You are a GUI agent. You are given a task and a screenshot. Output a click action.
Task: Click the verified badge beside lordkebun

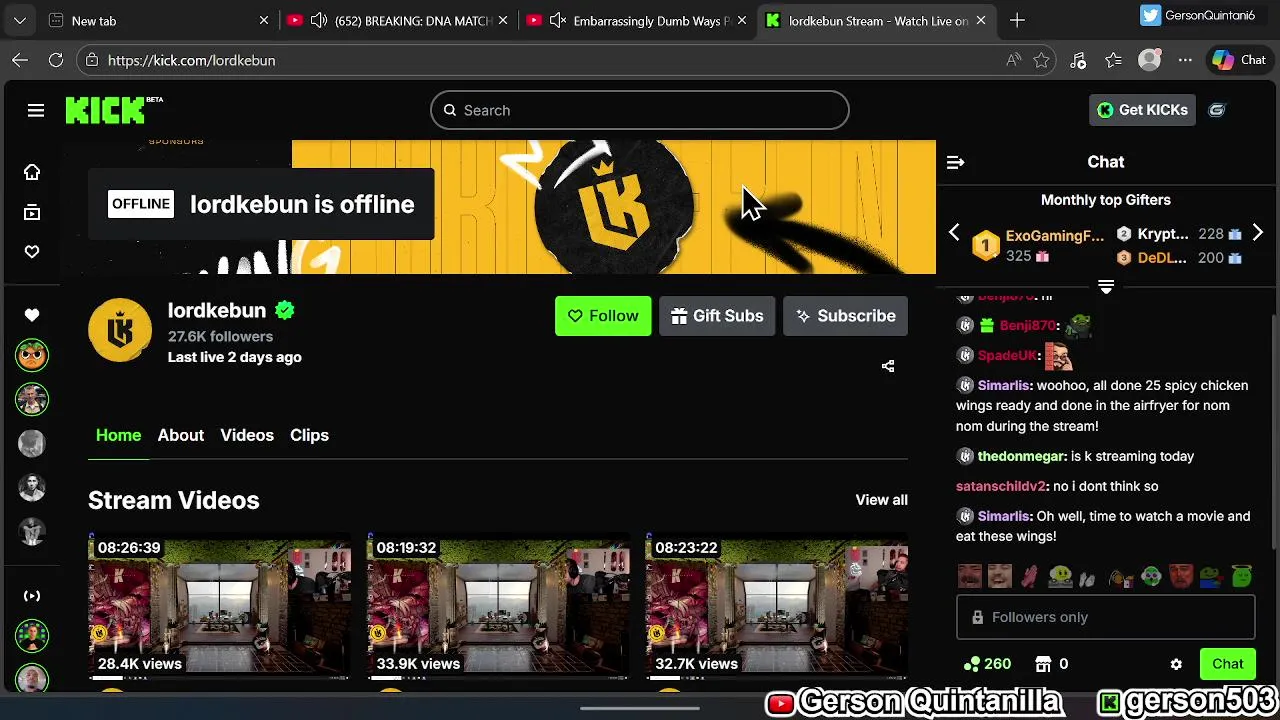pos(285,311)
